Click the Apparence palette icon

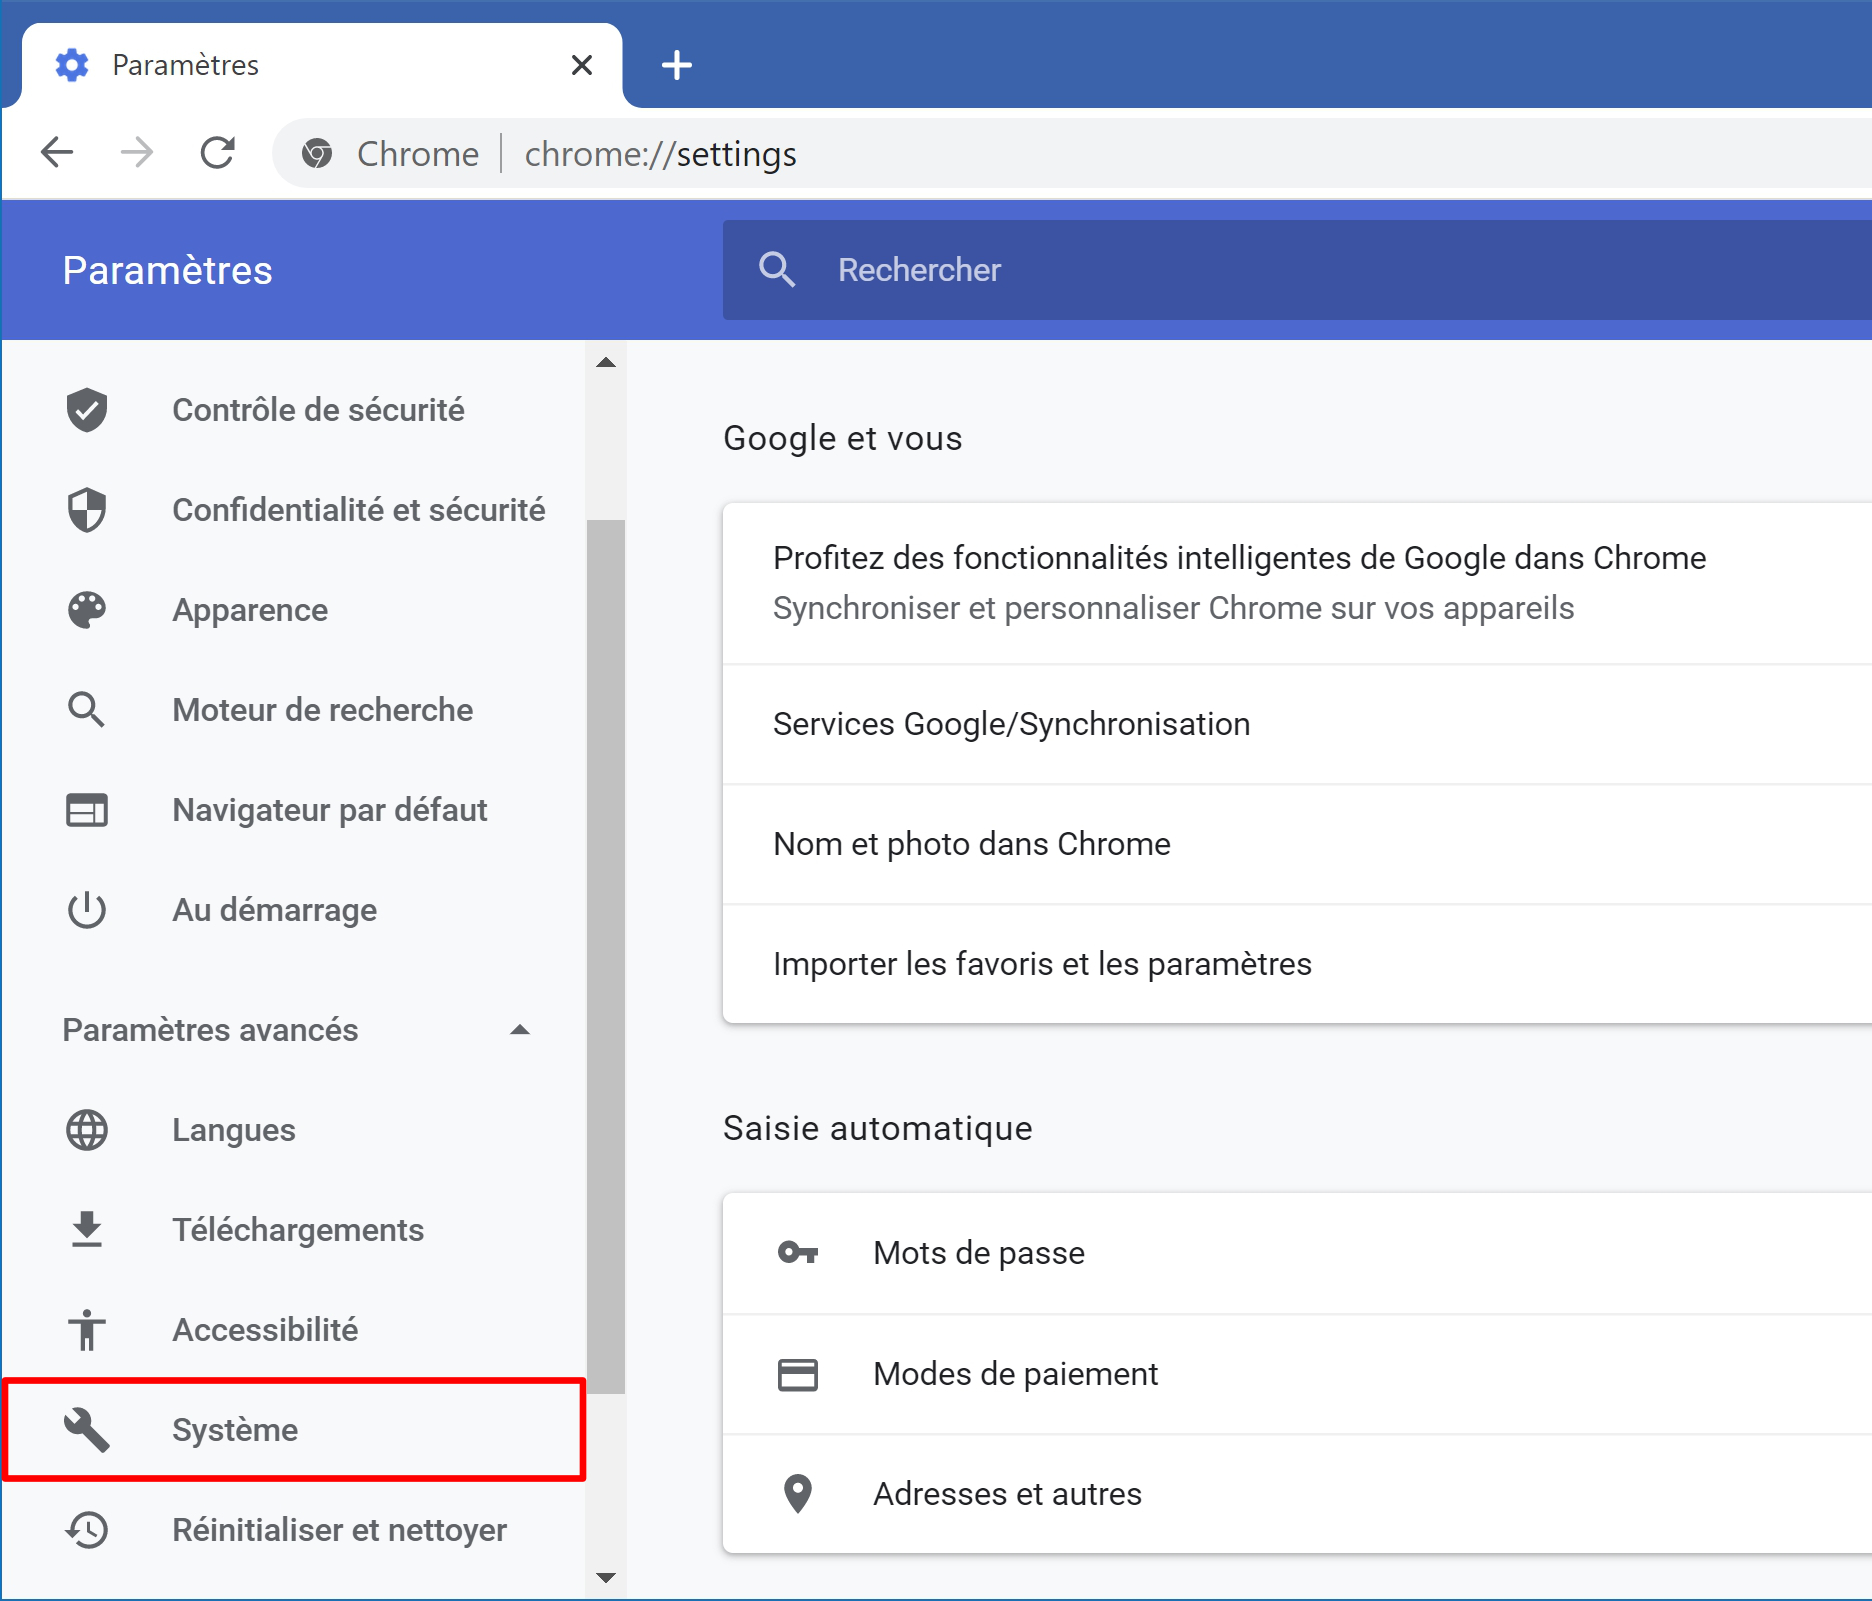pos(87,610)
